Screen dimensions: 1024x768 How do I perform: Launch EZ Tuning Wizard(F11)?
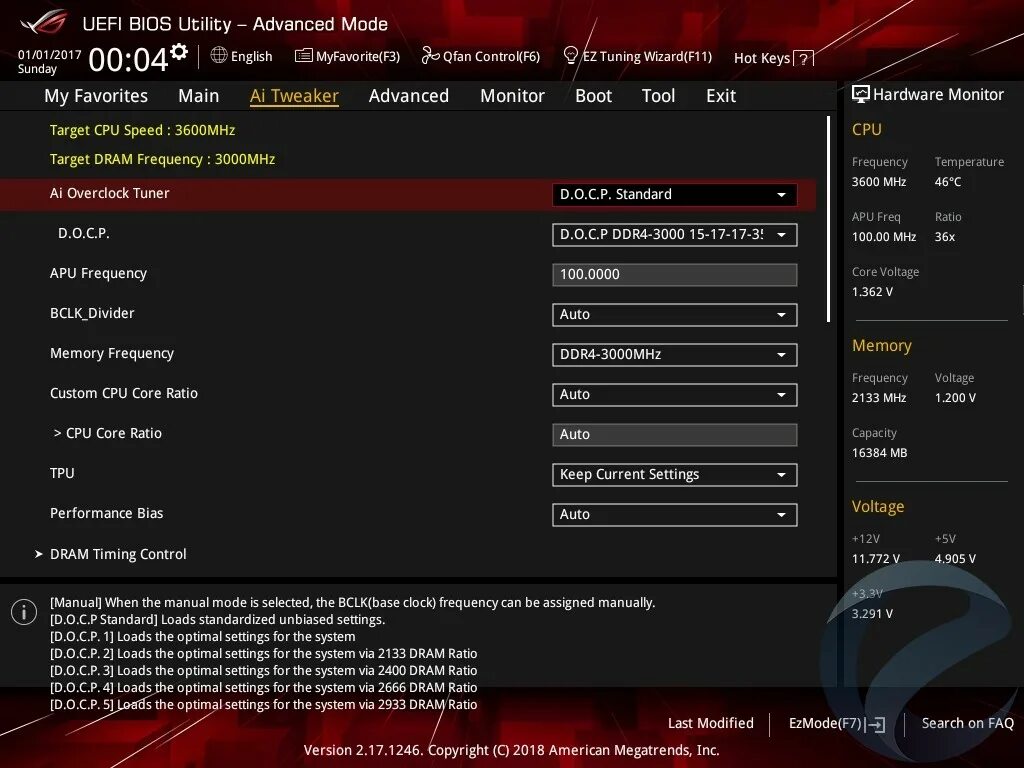tap(637, 56)
